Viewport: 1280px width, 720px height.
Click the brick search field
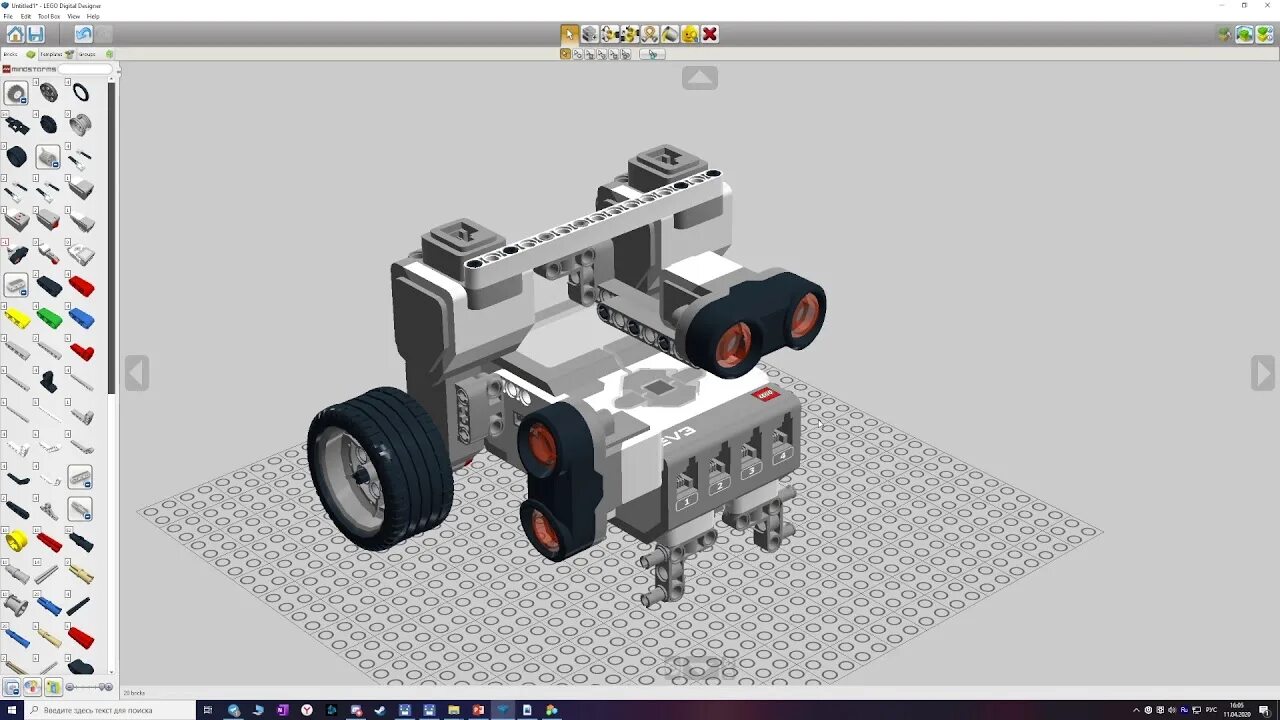84,69
